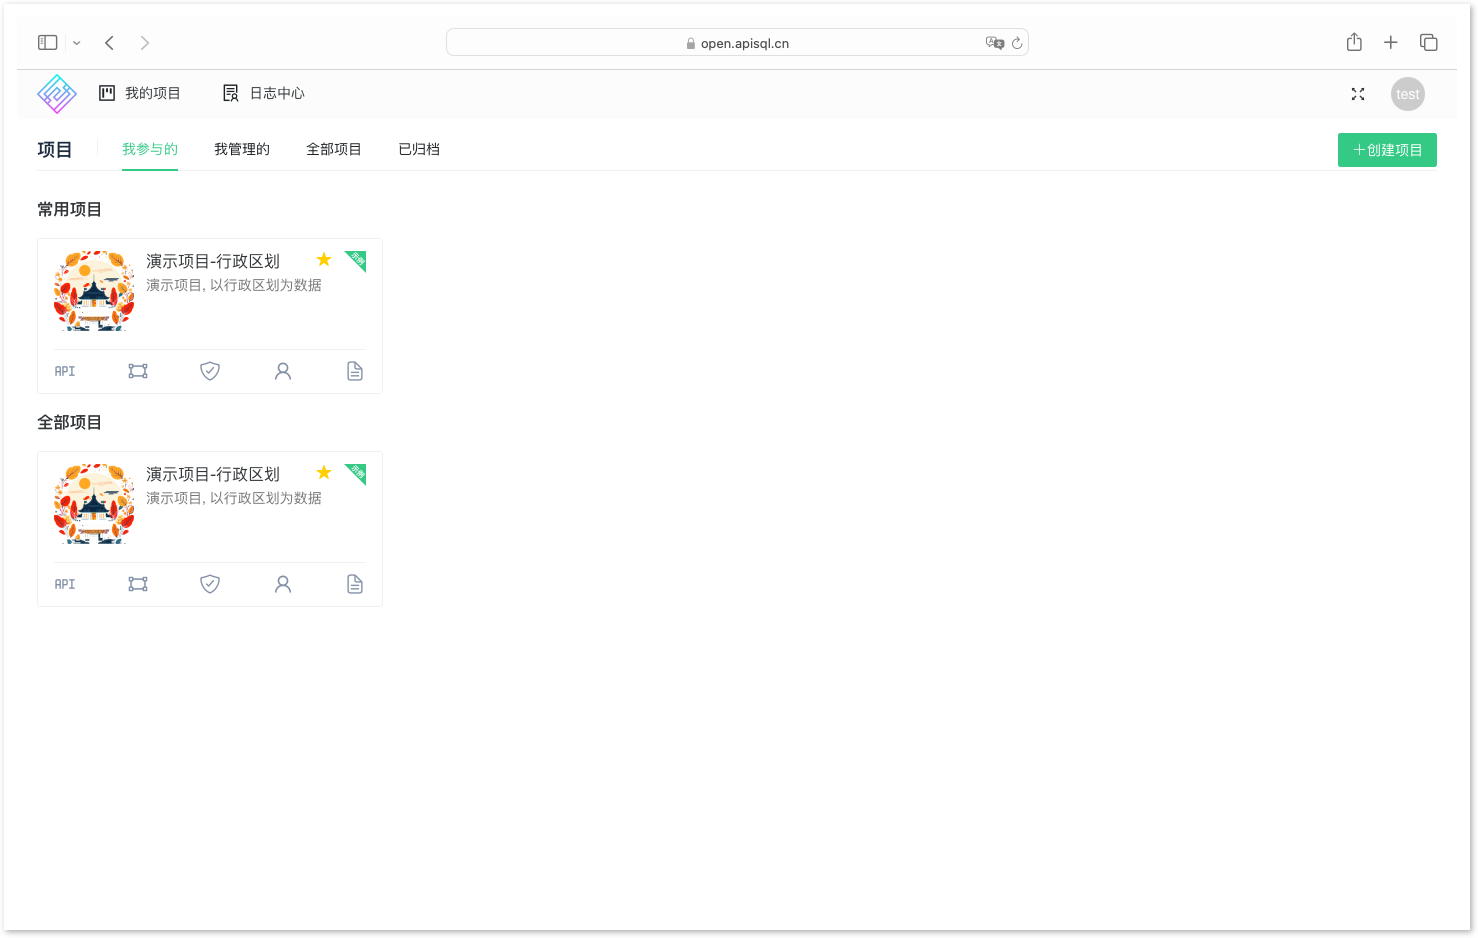Unstar the project in 常用项目 section
The height and width of the screenshot is (938, 1478).
tap(324, 260)
